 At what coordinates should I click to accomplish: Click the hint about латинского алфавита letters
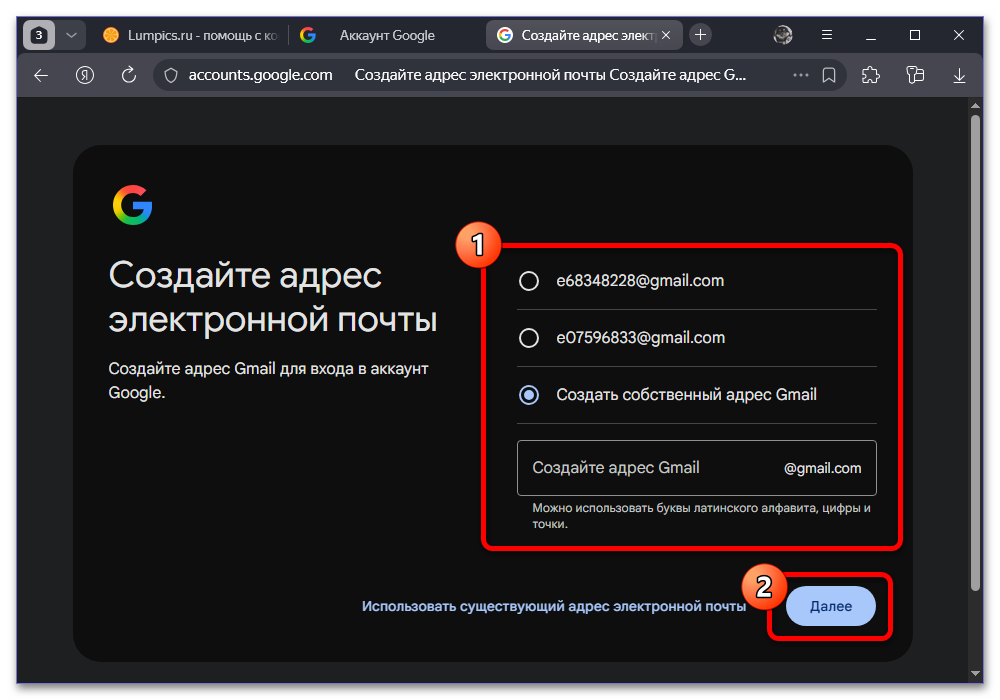coord(701,516)
